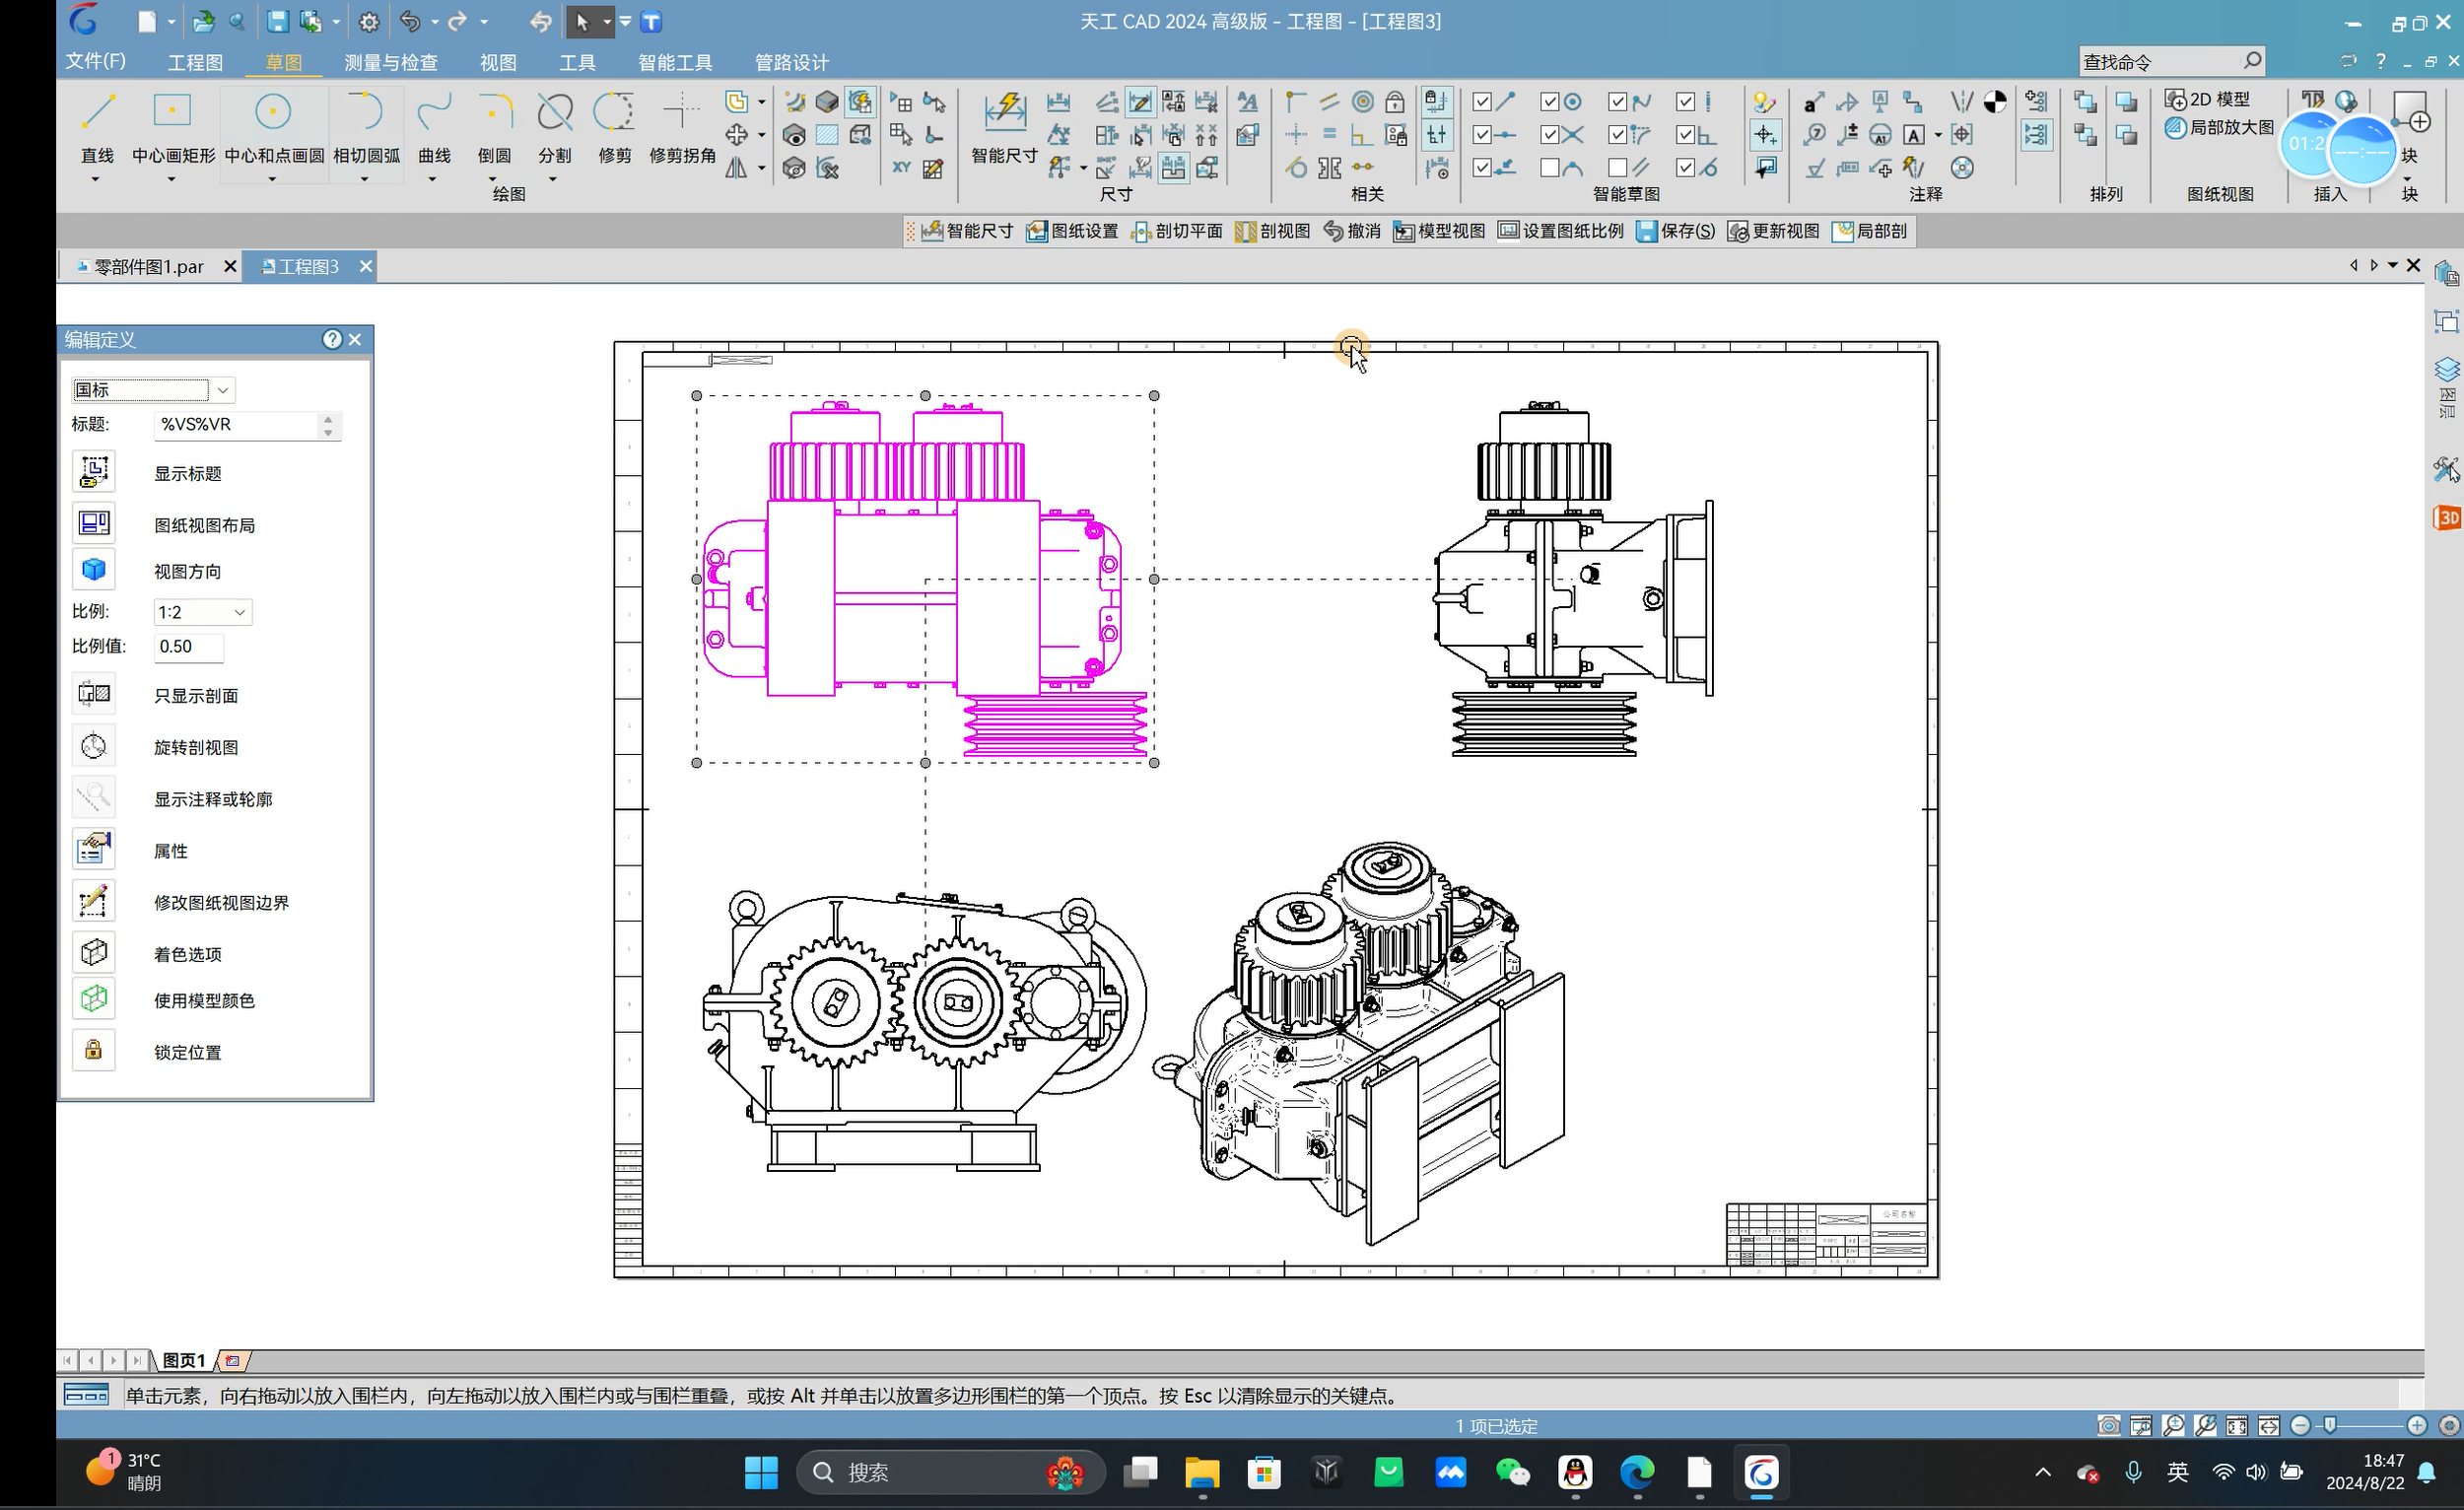Image resolution: width=2464 pixels, height=1510 pixels.
Task: Expand the 块 block dropdown arrow
Action: [x=2407, y=180]
